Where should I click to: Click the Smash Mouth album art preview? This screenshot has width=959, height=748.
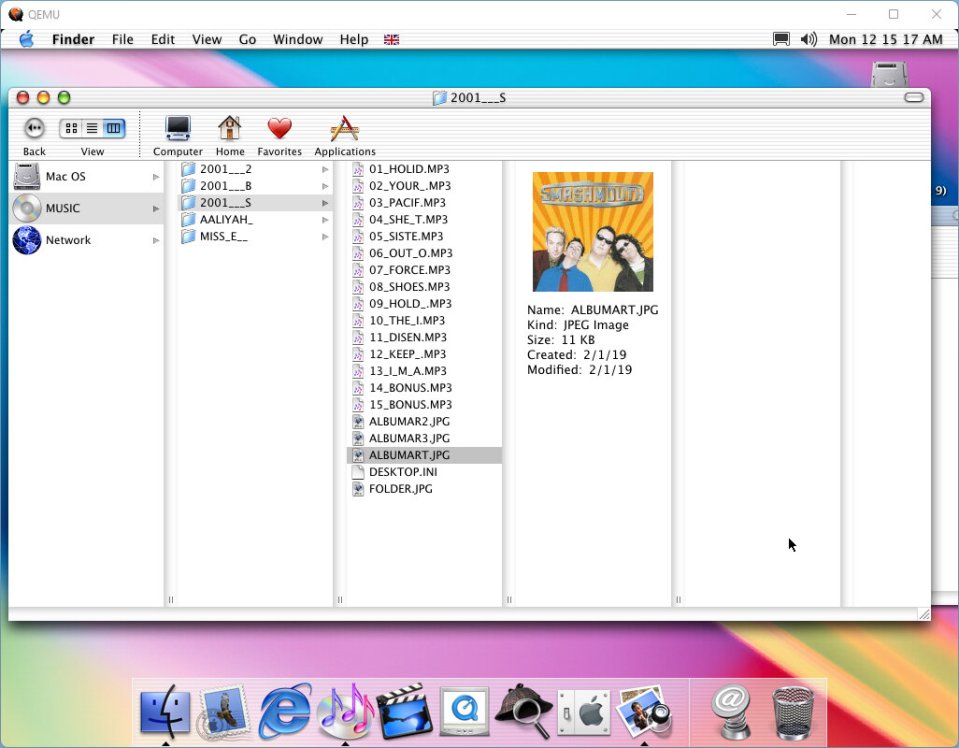click(x=592, y=232)
